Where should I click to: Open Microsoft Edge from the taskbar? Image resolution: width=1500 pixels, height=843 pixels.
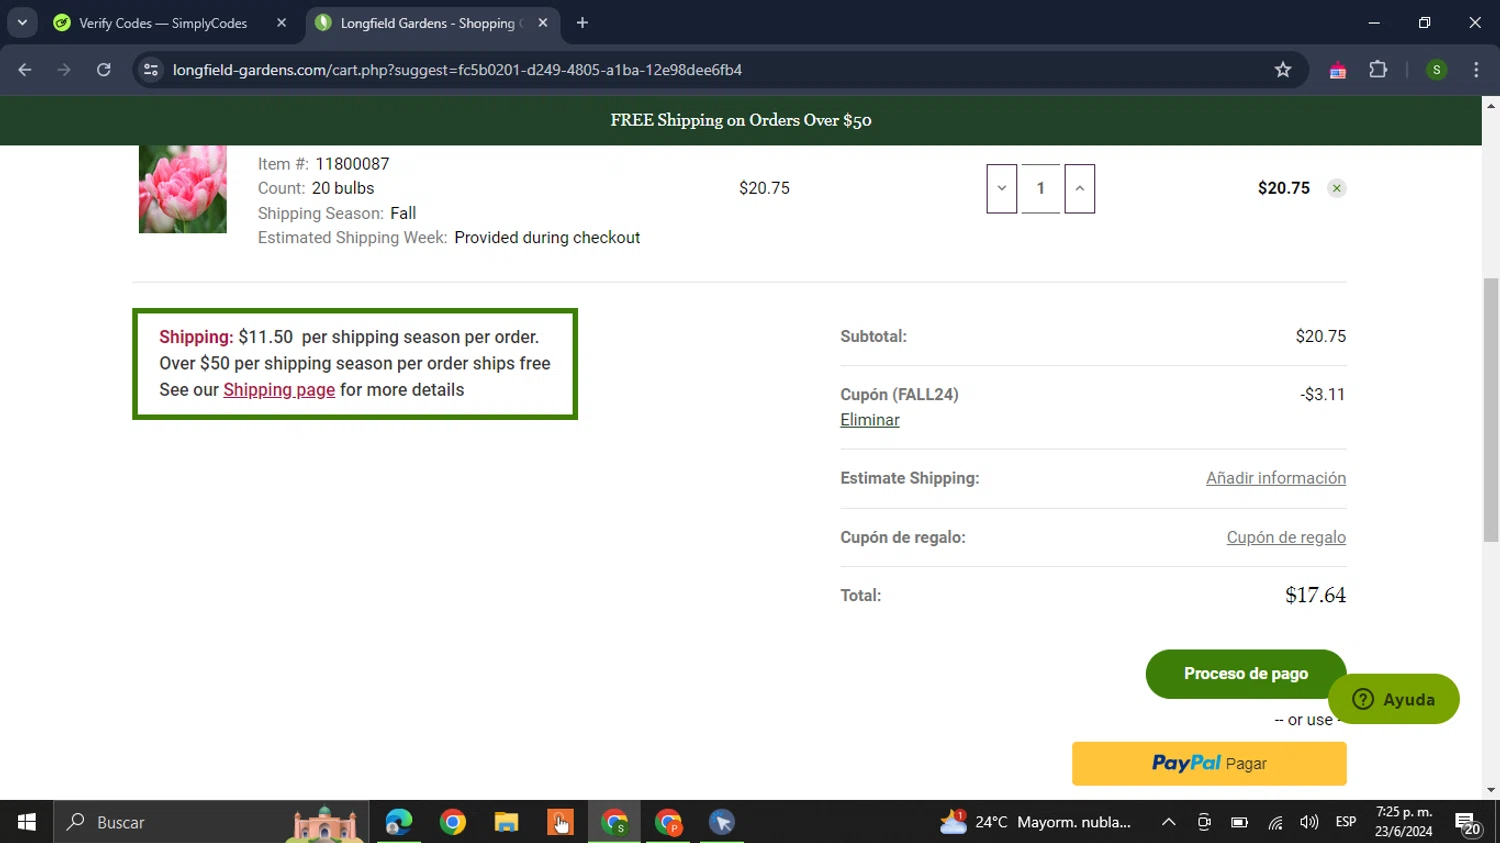[x=399, y=822]
